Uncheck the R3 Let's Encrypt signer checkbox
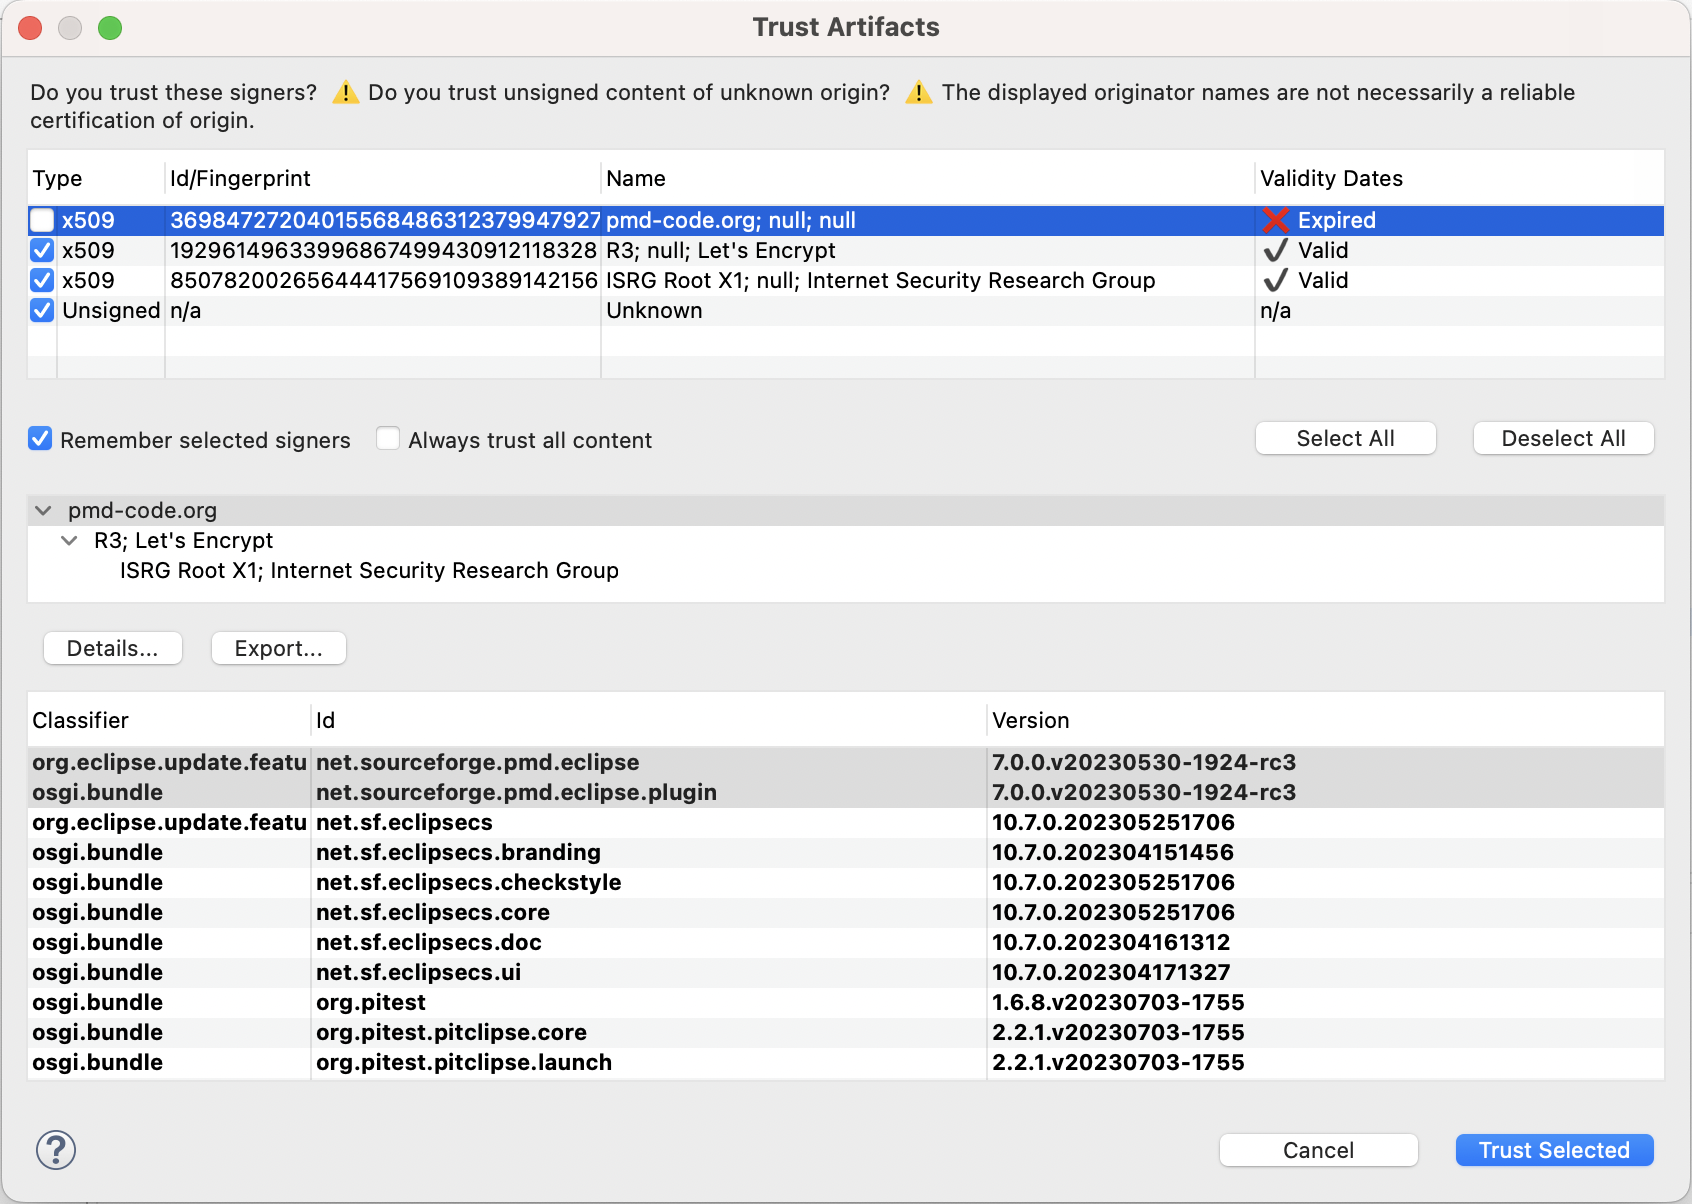 click(x=42, y=250)
